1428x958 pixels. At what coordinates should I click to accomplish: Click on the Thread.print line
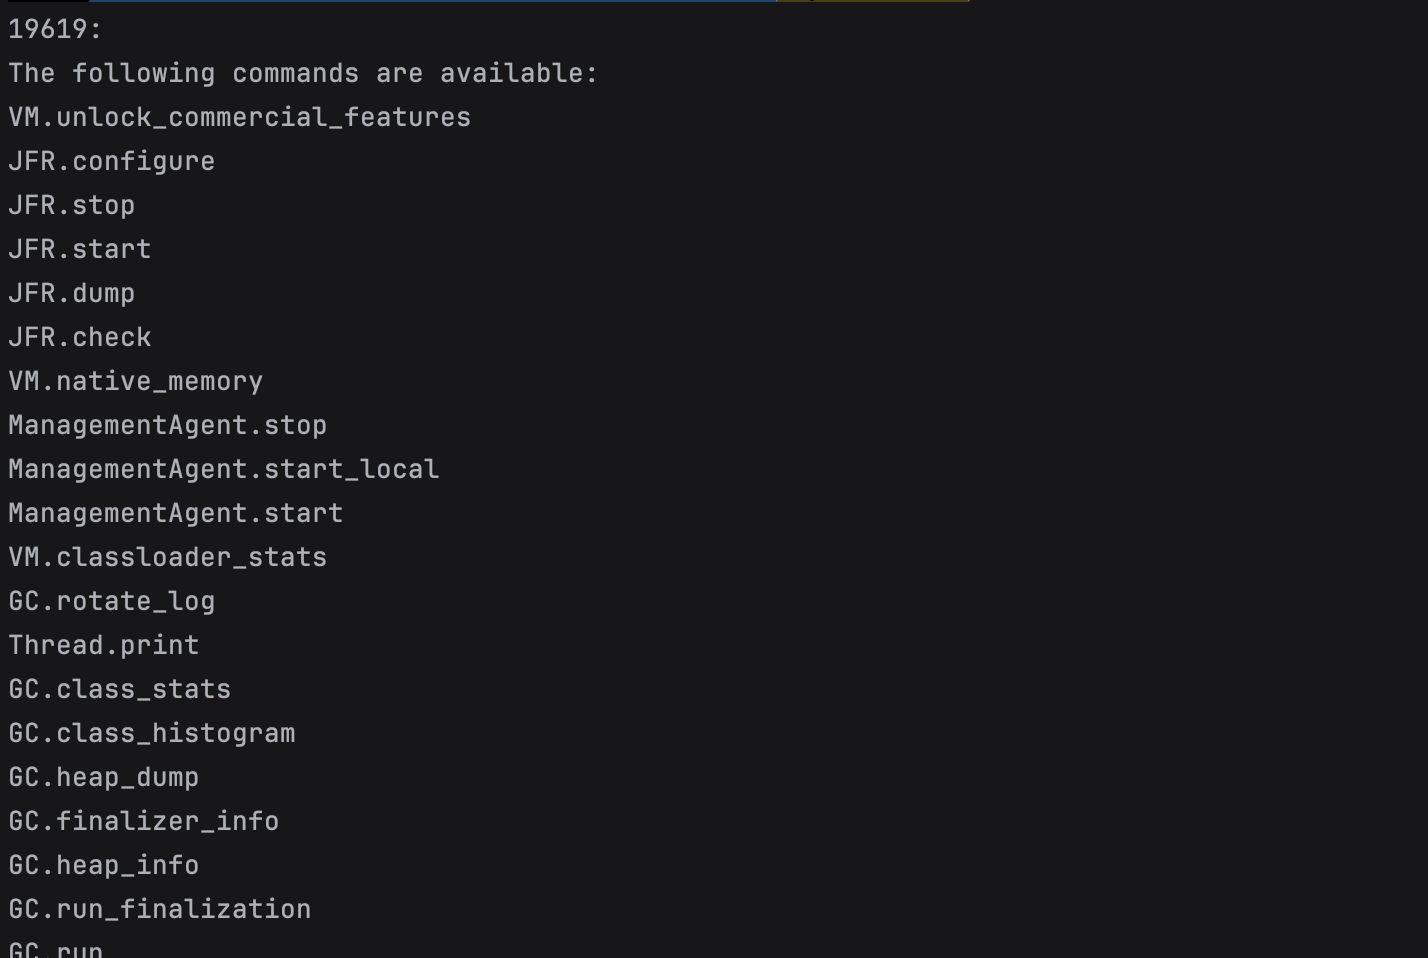point(103,645)
